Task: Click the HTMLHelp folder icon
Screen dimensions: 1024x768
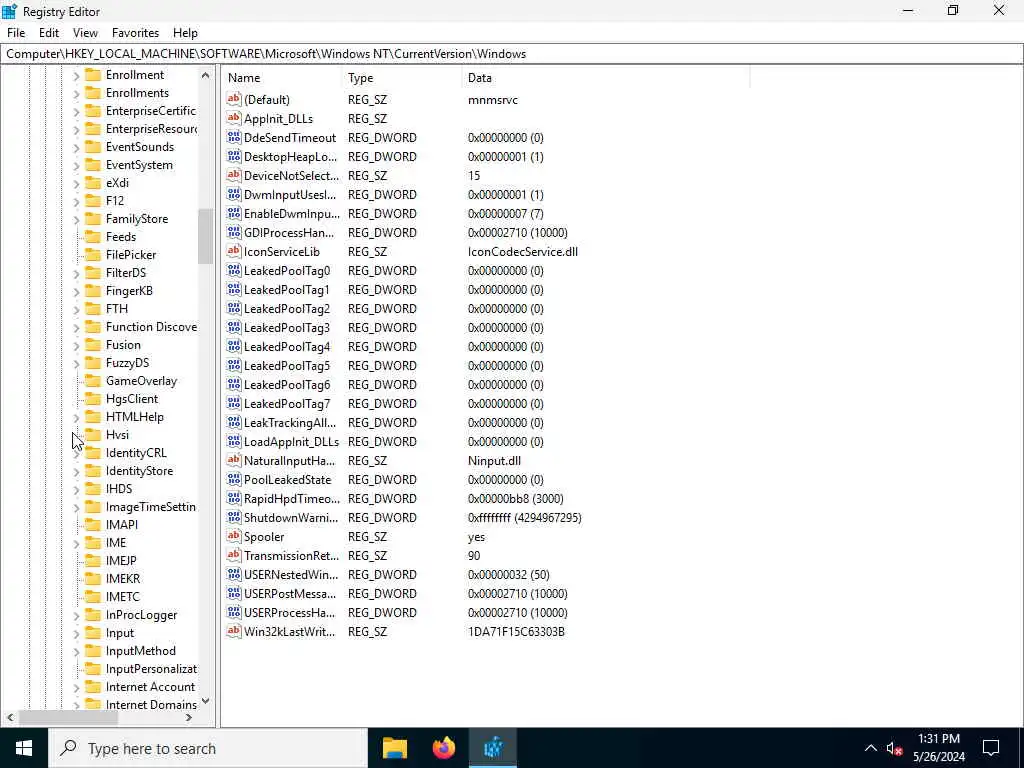Action: (93, 417)
